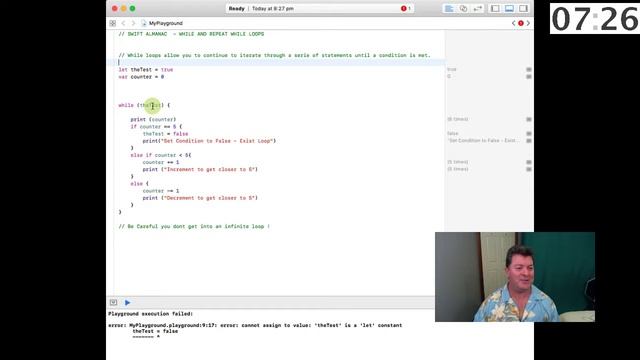
Task: Click the 'while' keyword
Action: click(x=126, y=105)
